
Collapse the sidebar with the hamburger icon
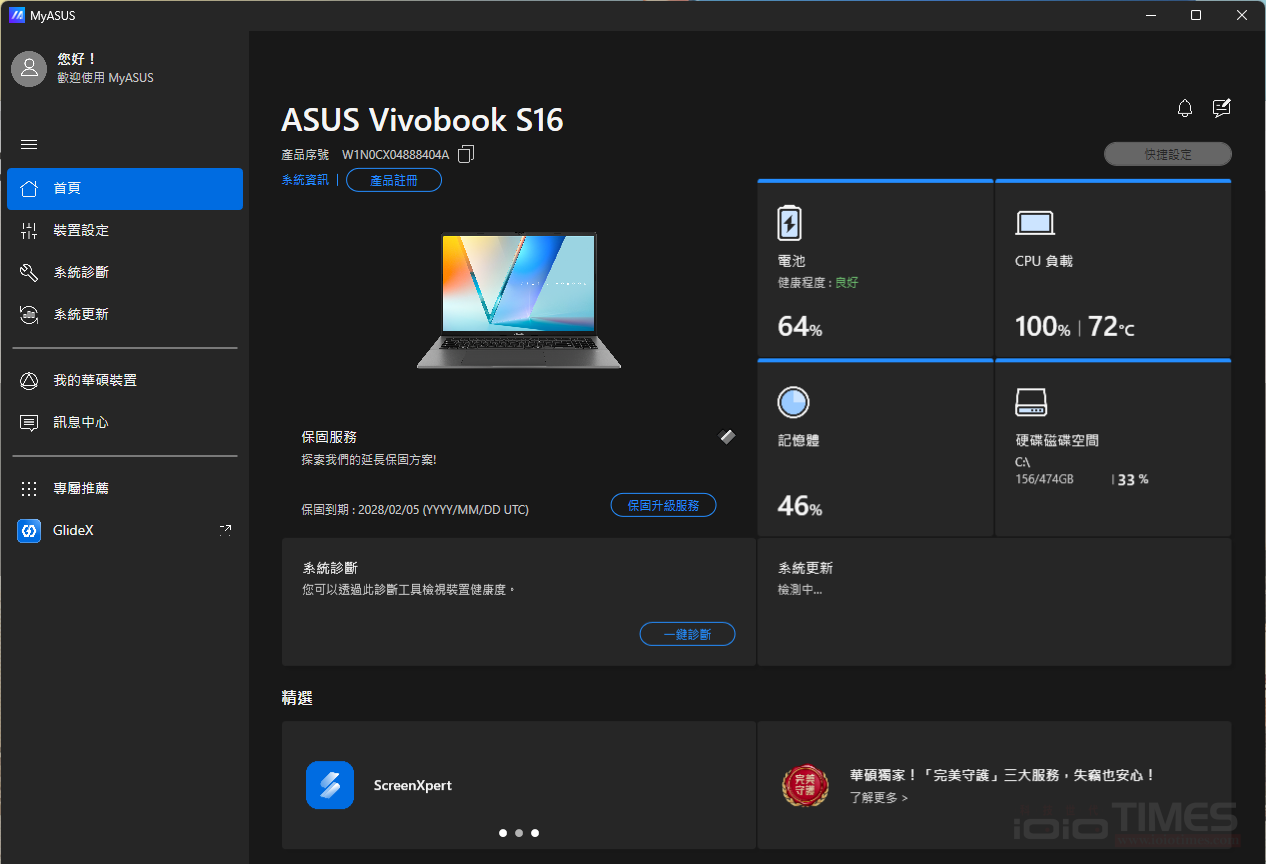pos(29,144)
